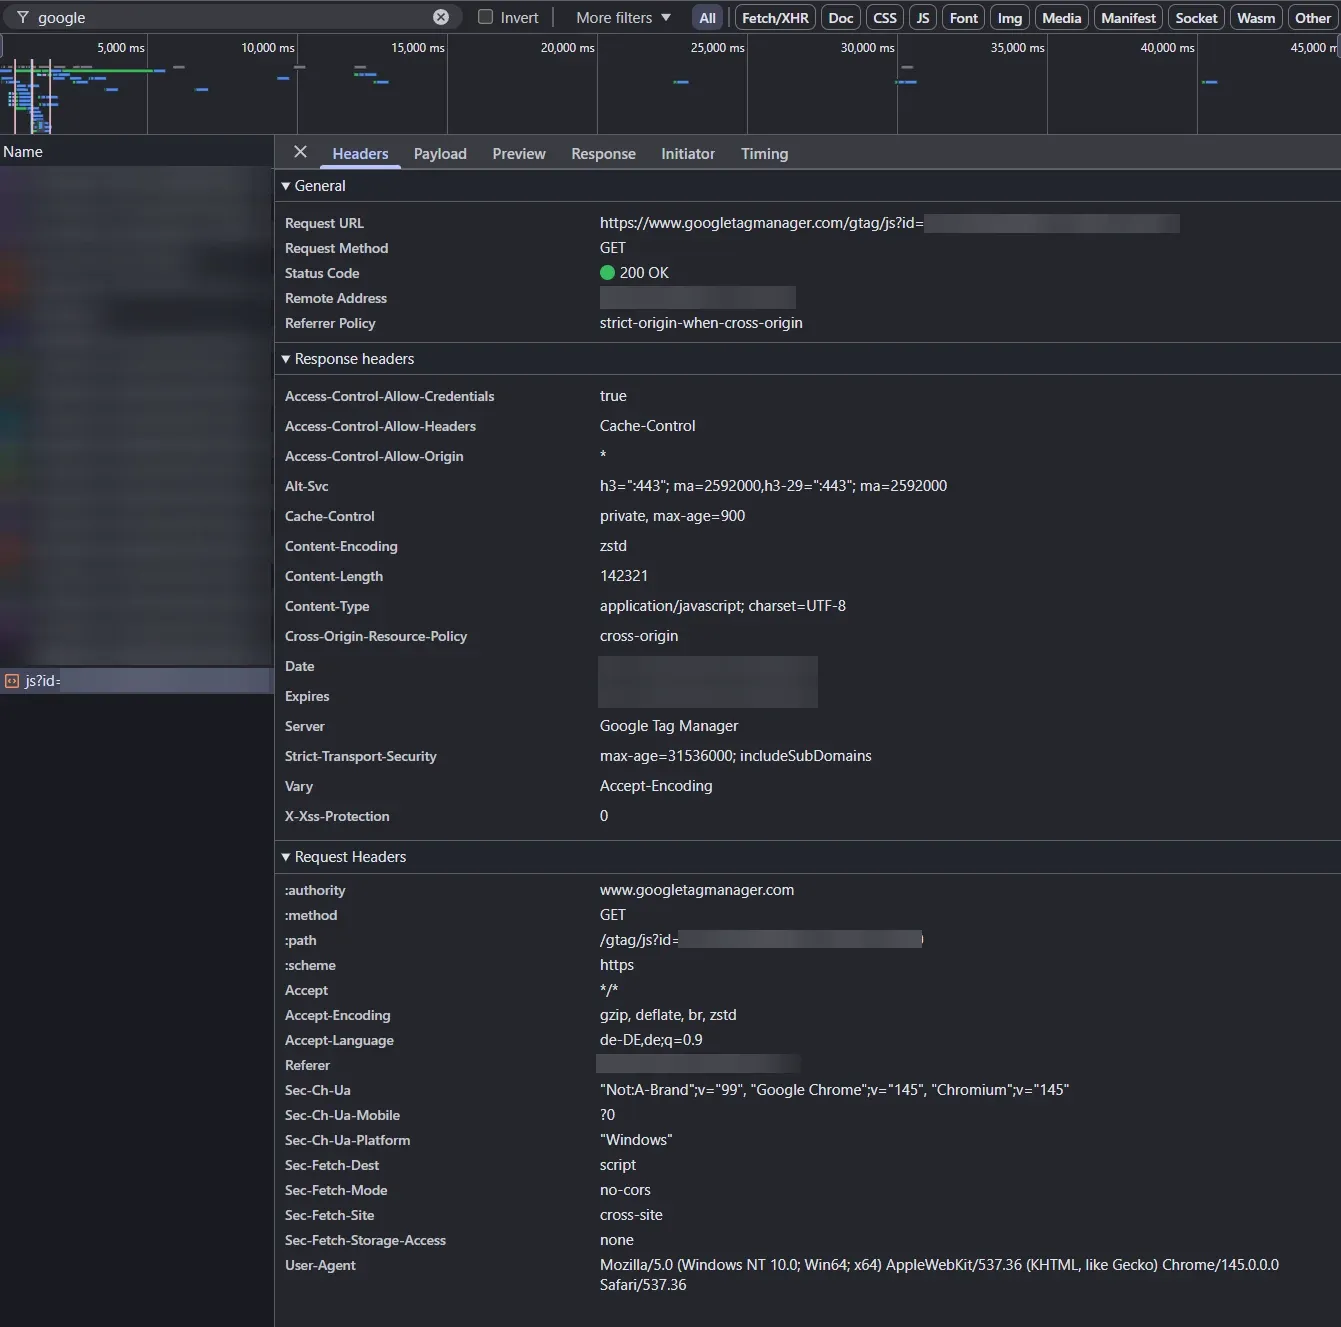Click the Wasm filter chip
The width and height of the screenshot is (1341, 1327).
click(x=1255, y=16)
